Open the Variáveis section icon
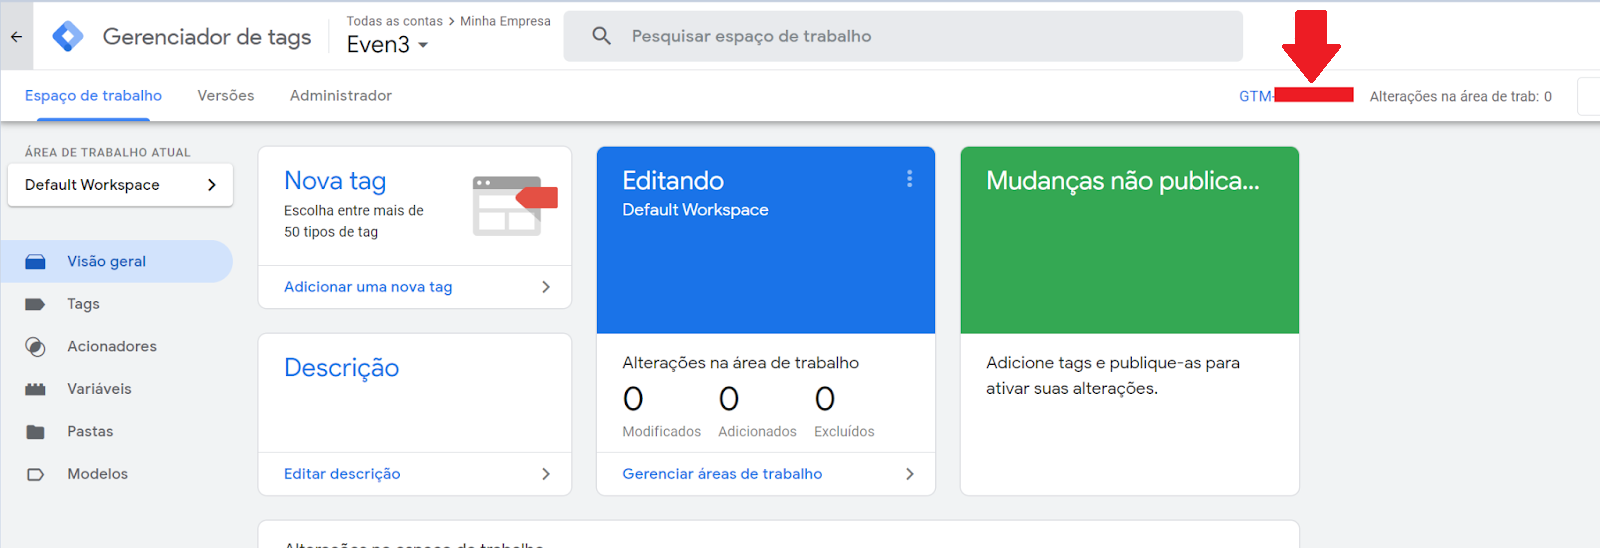The width and height of the screenshot is (1600, 548). [35, 389]
